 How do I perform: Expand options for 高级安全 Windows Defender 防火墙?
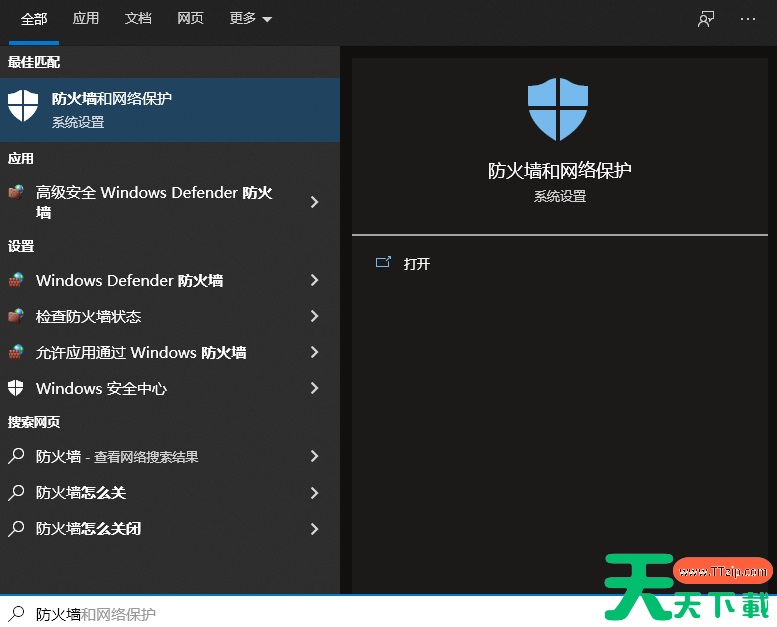[x=314, y=202]
